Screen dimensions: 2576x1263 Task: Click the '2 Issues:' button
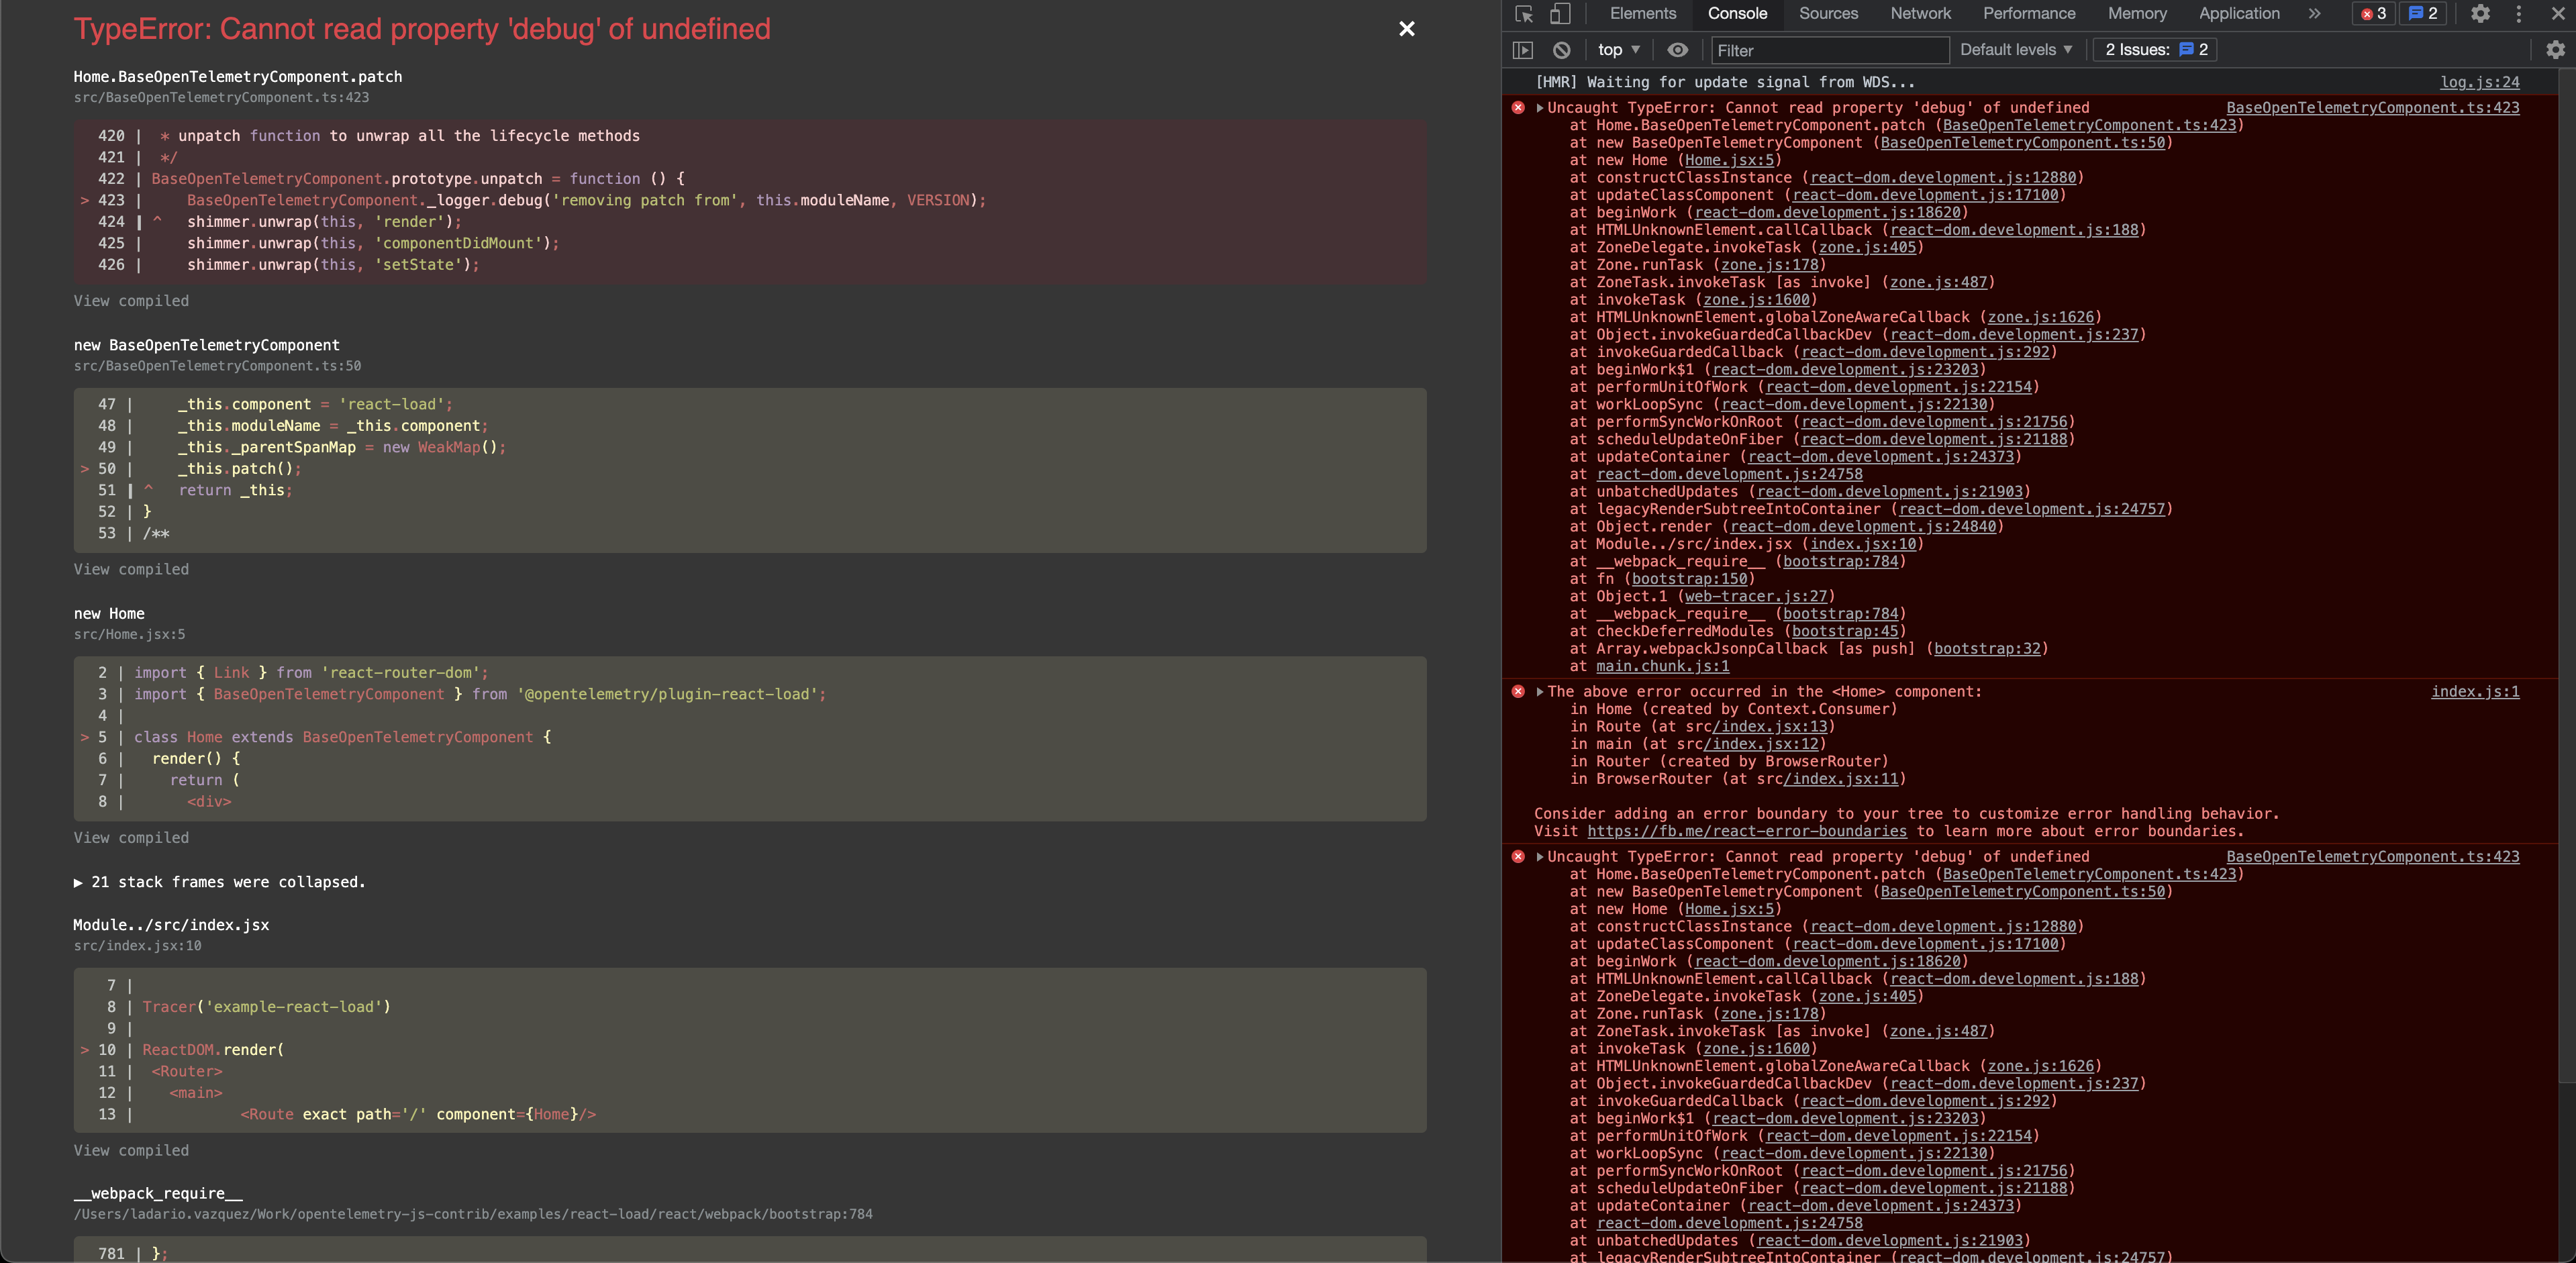pos(2155,50)
